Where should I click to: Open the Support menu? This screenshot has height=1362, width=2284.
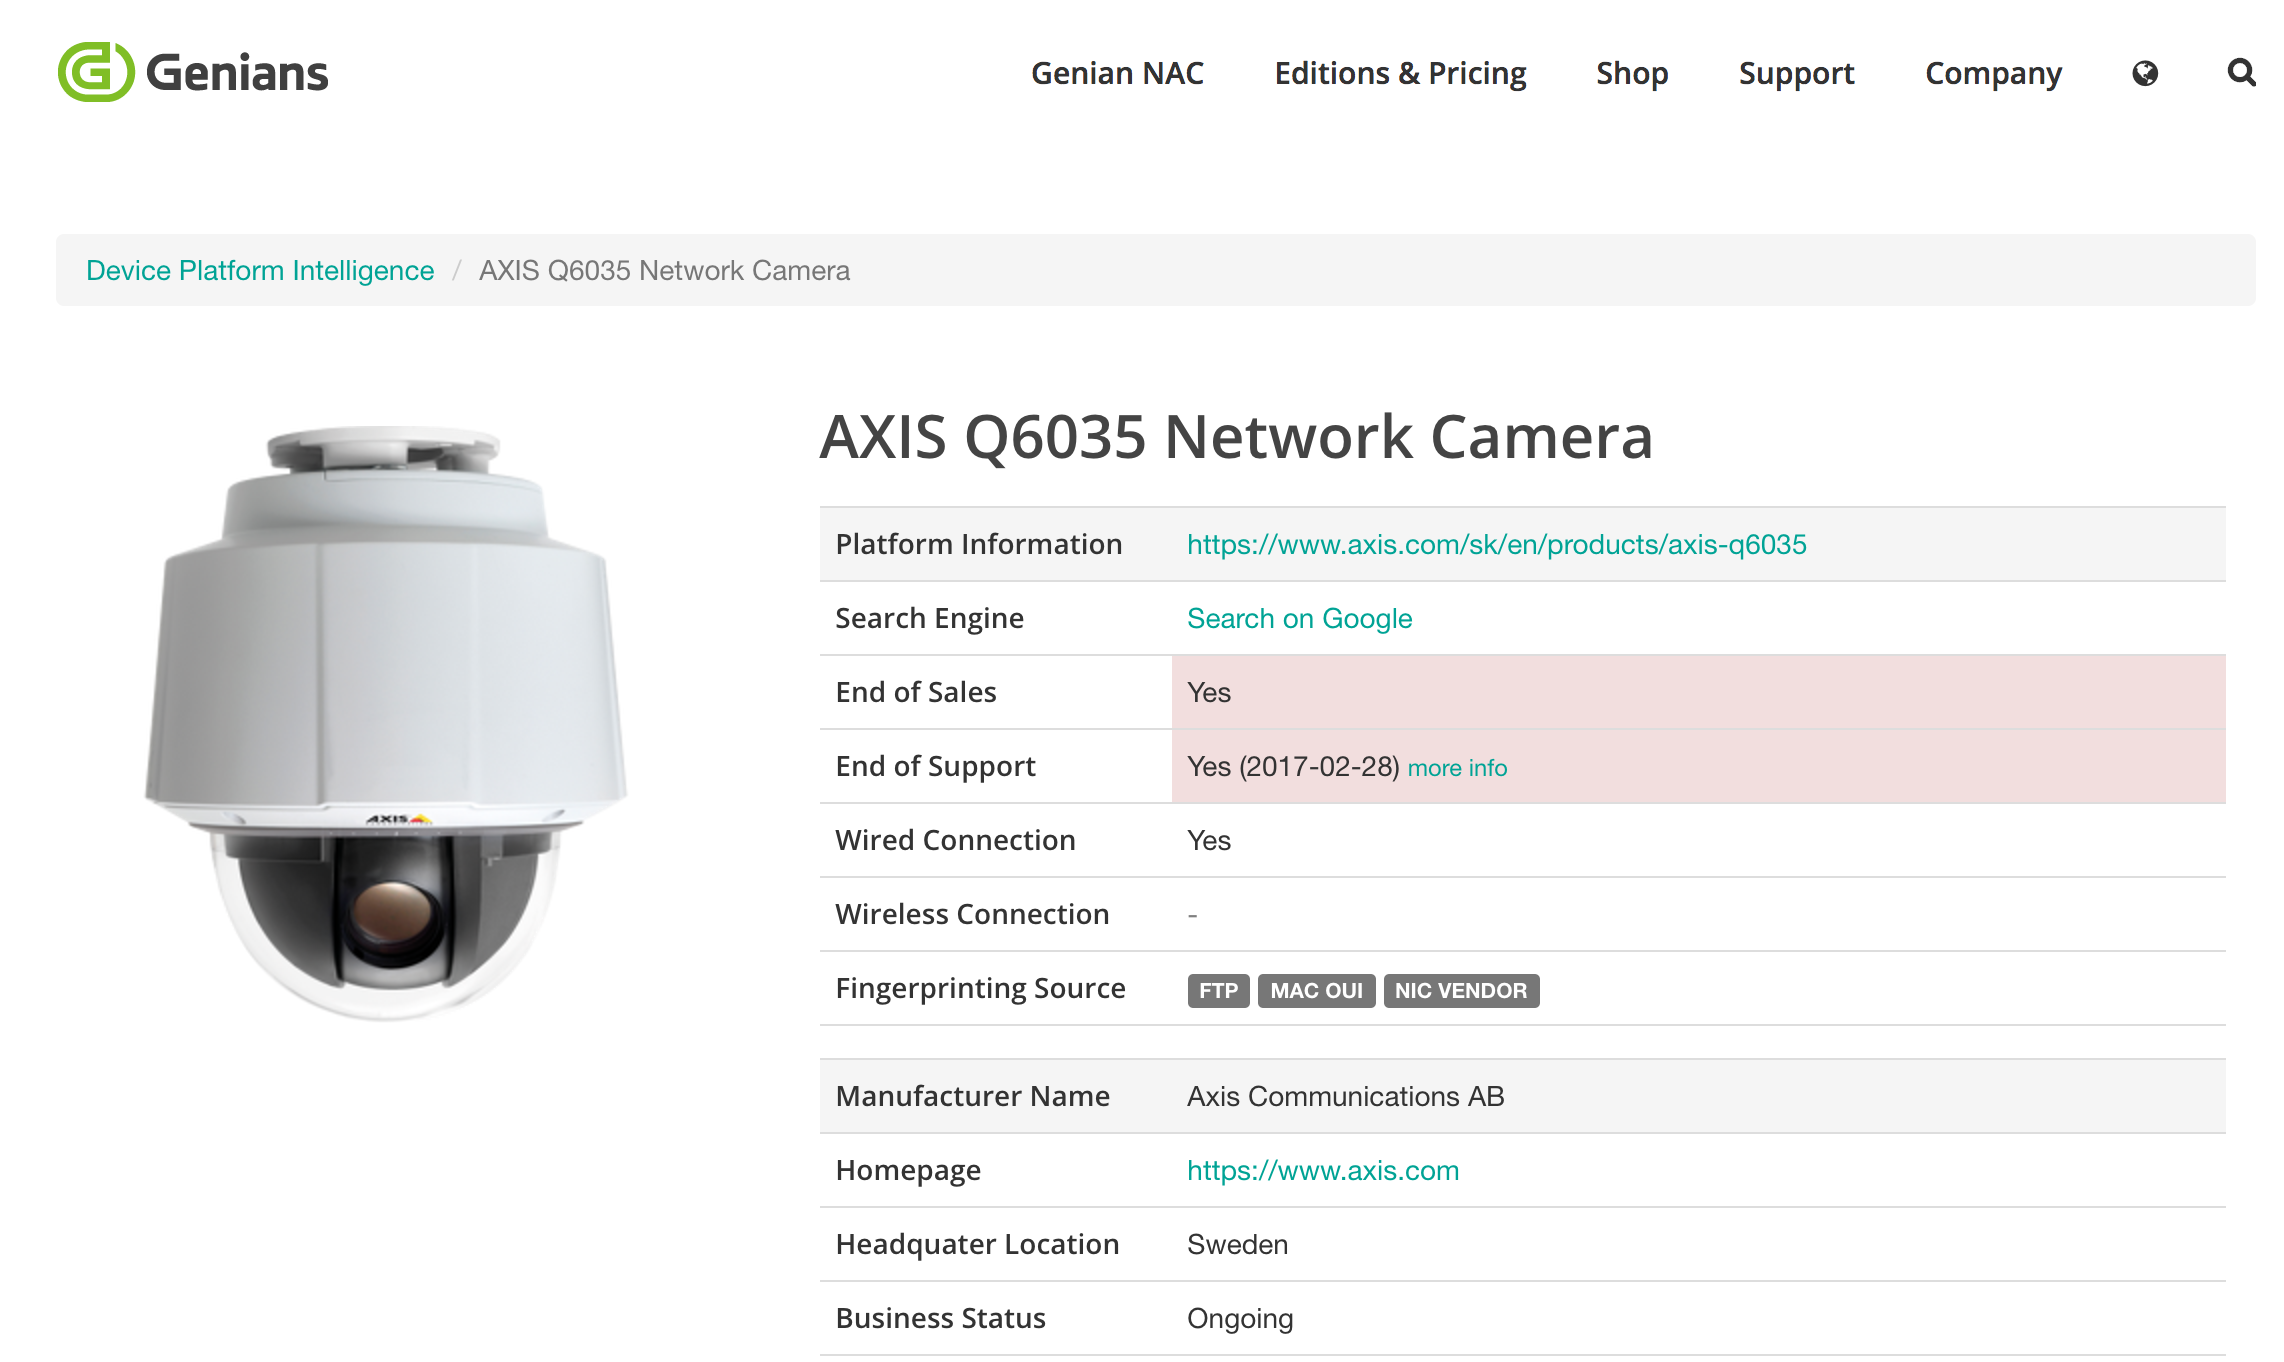coord(1796,73)
